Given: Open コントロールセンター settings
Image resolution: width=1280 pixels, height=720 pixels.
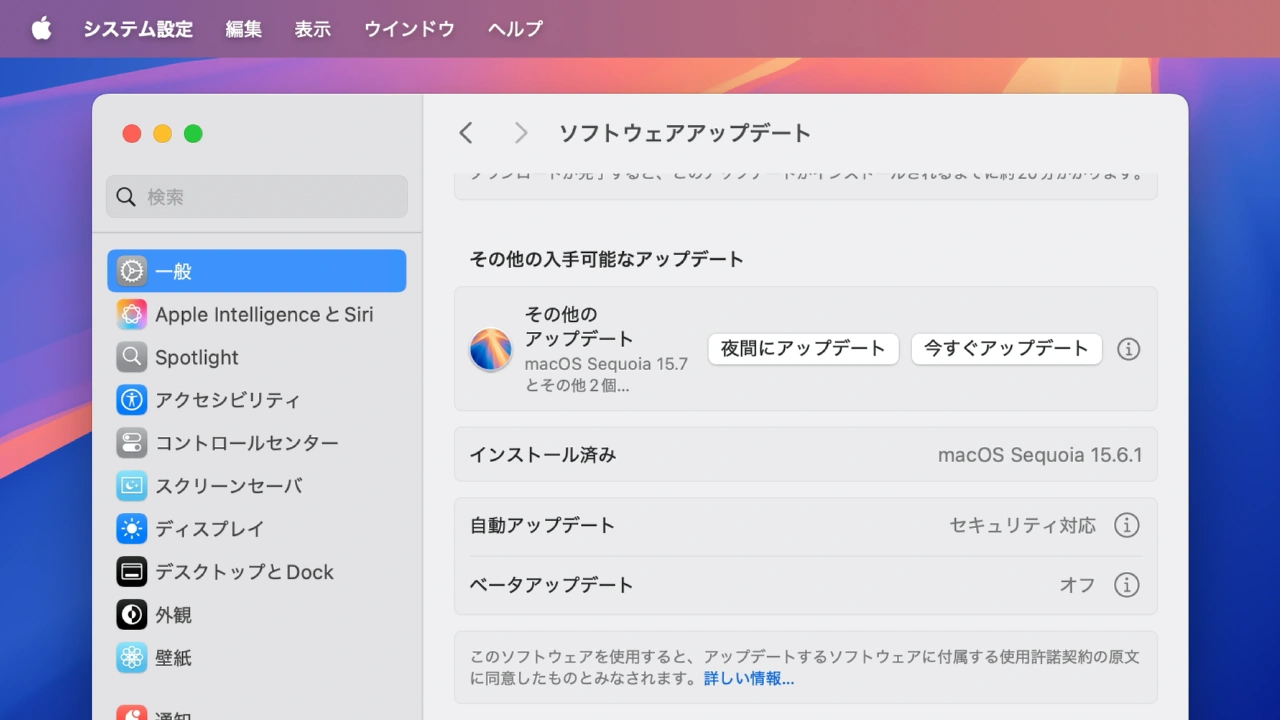Looking at the screenshot, I should coord(131,443).
